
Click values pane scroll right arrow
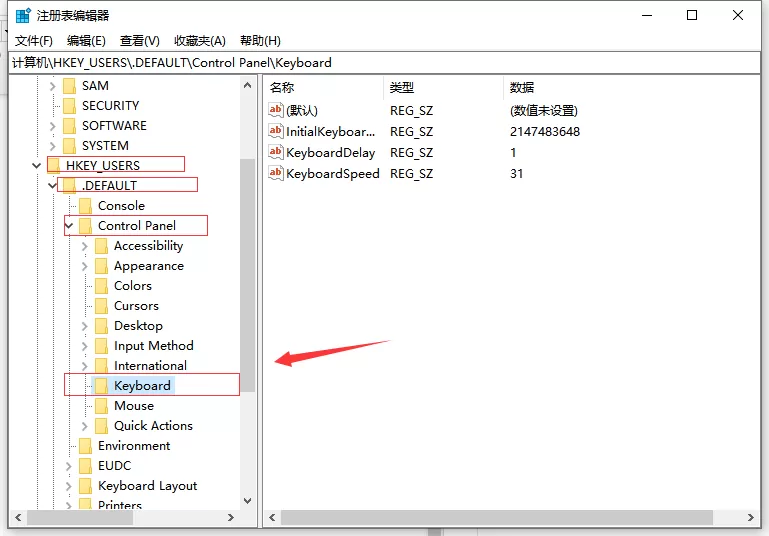750,517
